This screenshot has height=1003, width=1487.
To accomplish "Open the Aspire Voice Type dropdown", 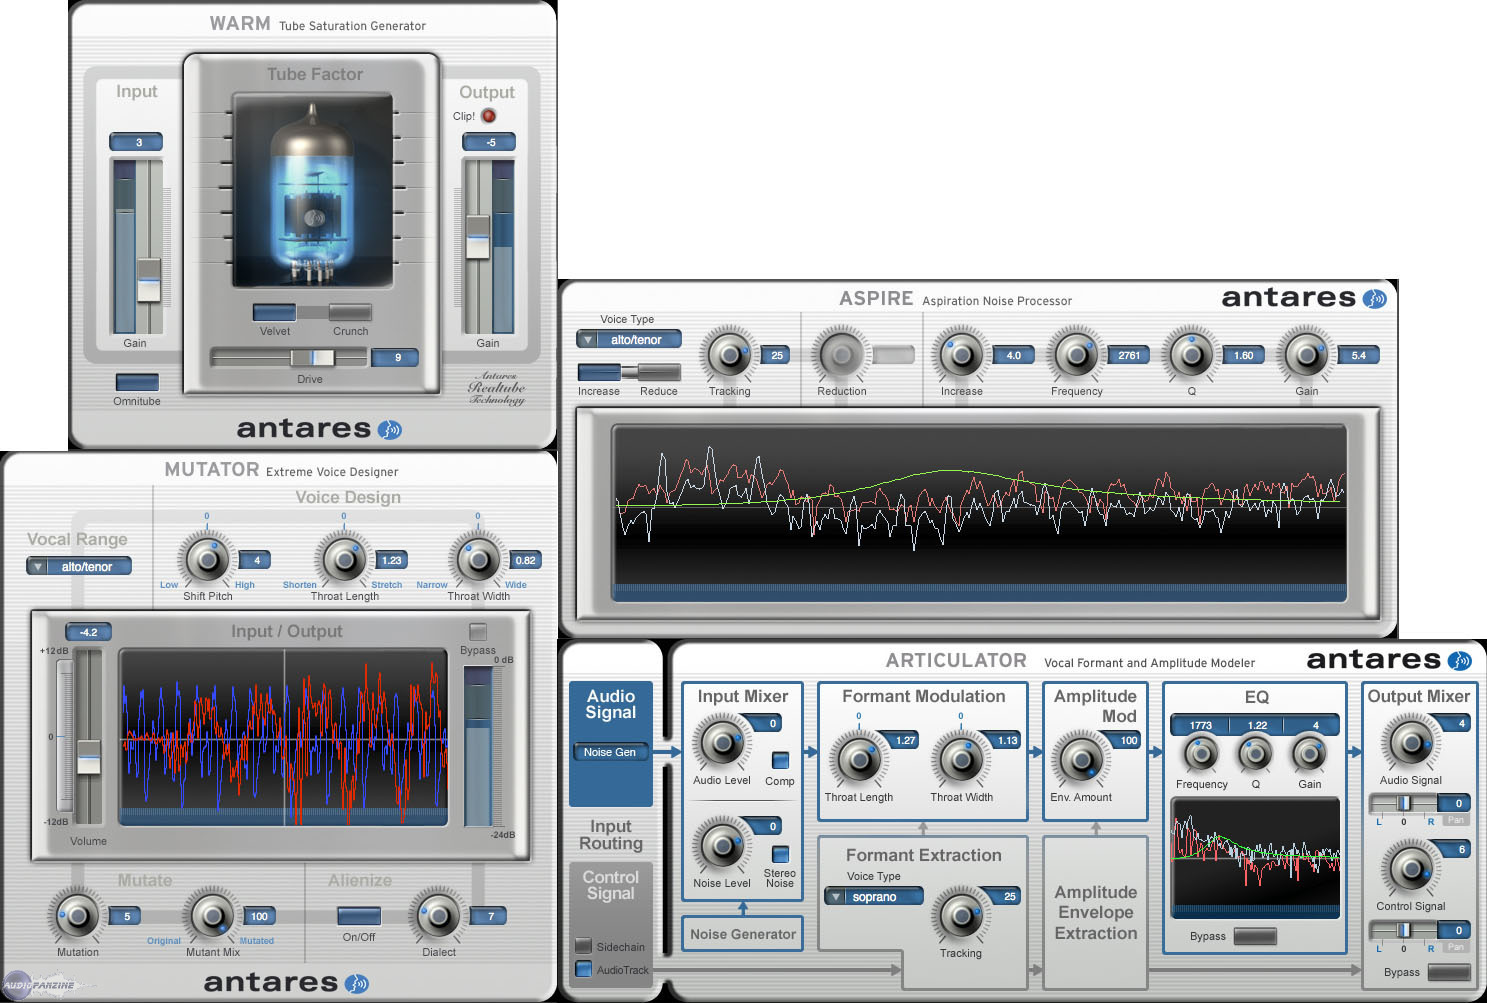I will coord(629,340).
